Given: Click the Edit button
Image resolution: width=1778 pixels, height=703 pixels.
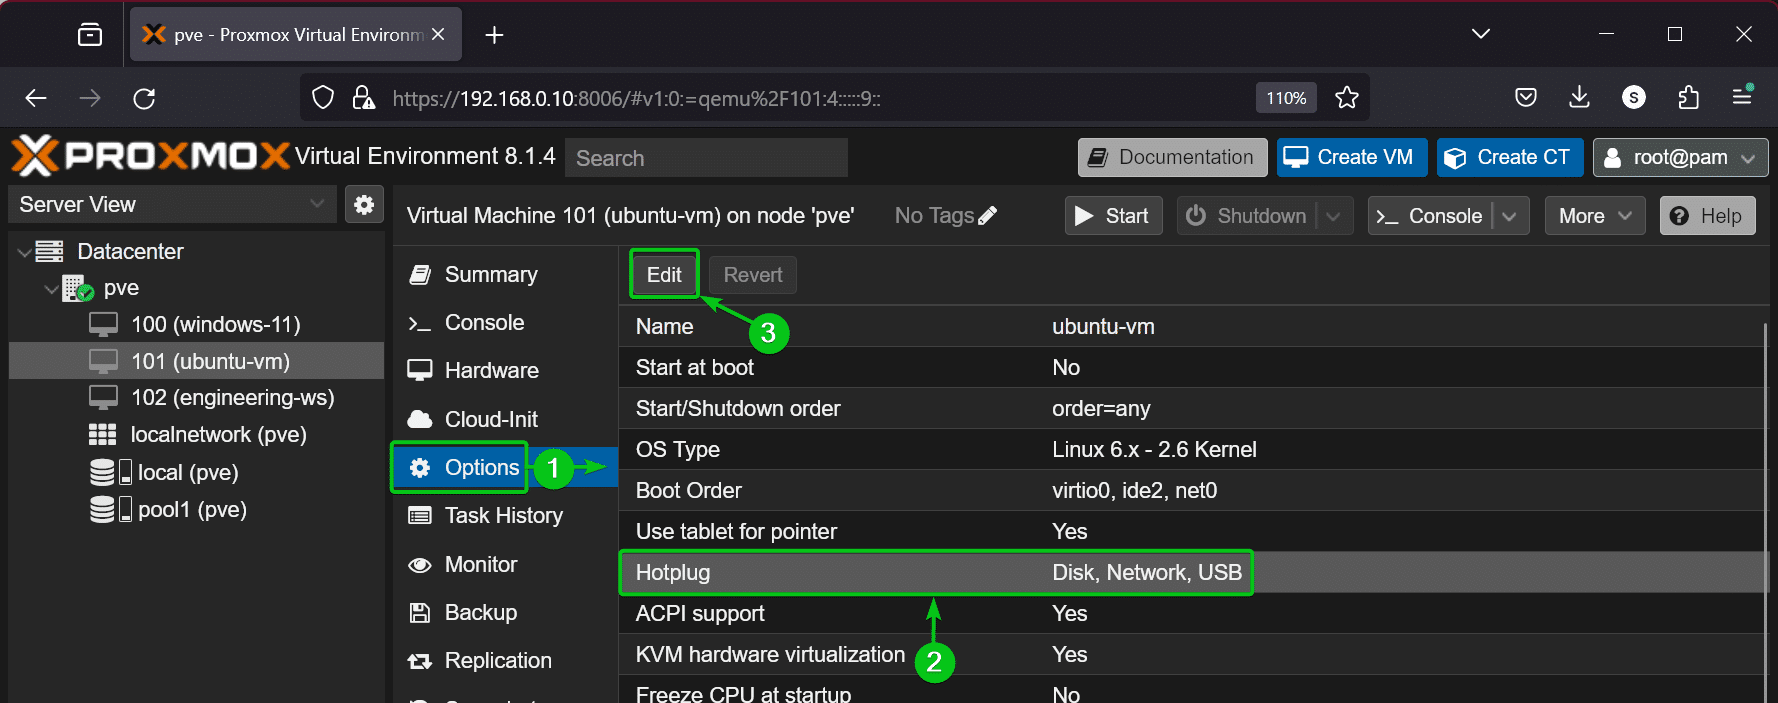Looking at the screenshot, I should [664, 275].
